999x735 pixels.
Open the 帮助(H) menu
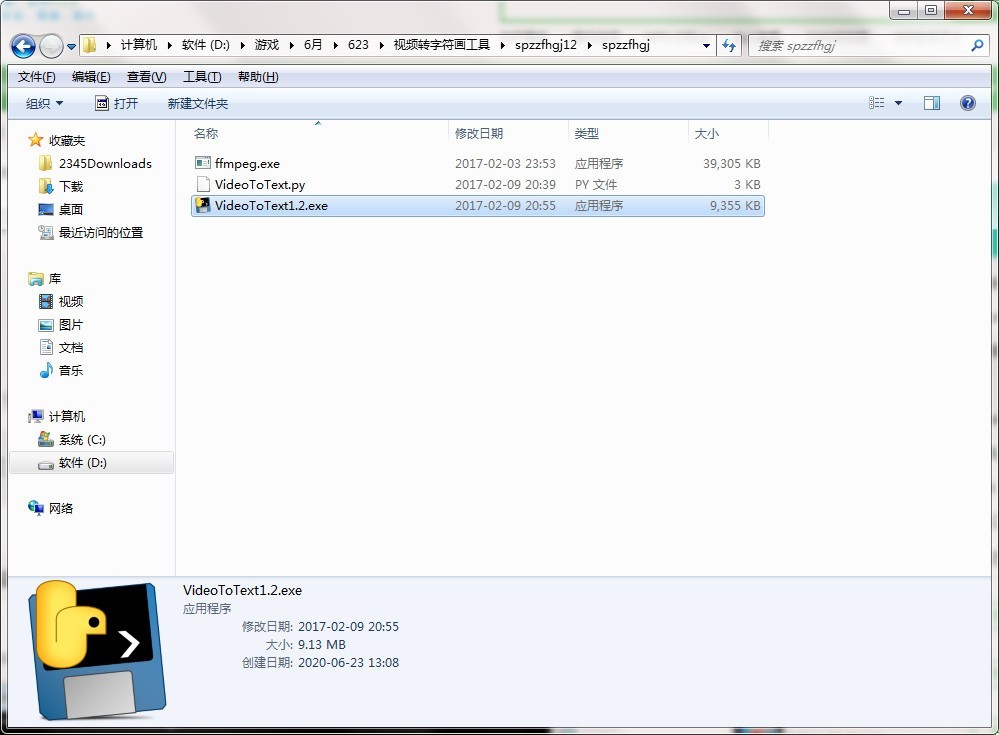[x=258, y=77]
